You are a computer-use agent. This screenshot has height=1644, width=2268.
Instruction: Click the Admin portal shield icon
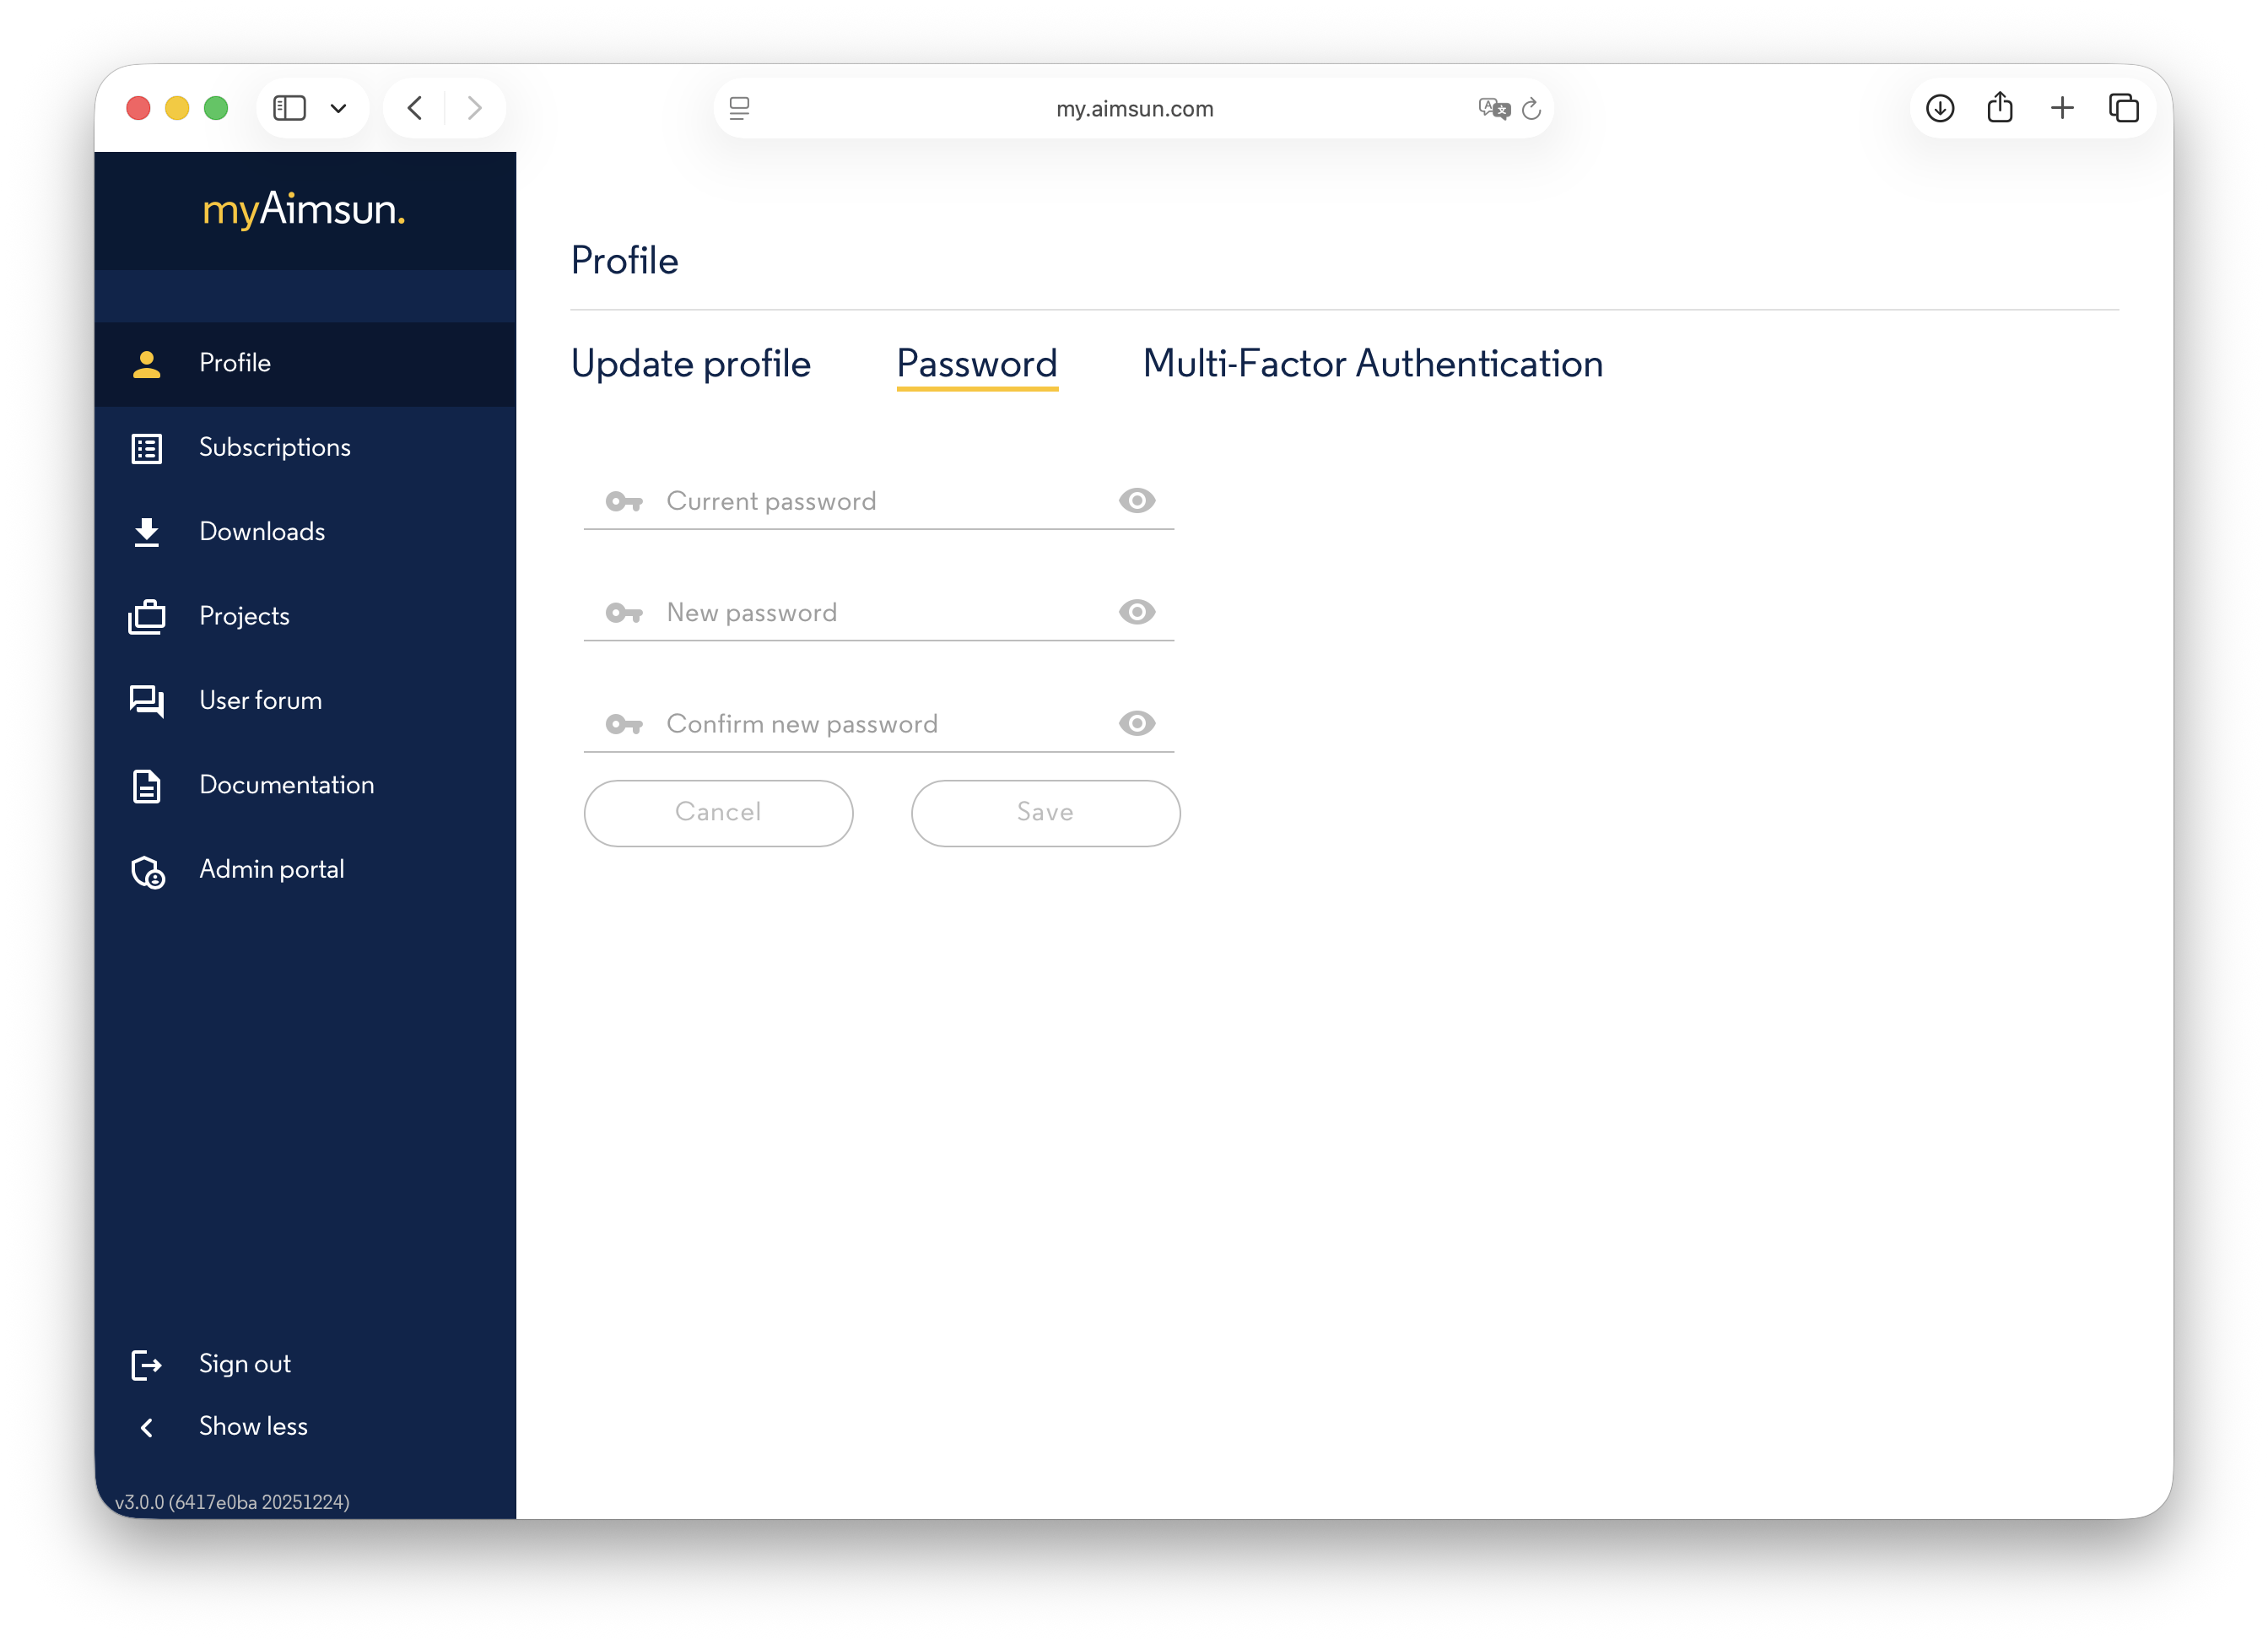click(x=147, y=871)
